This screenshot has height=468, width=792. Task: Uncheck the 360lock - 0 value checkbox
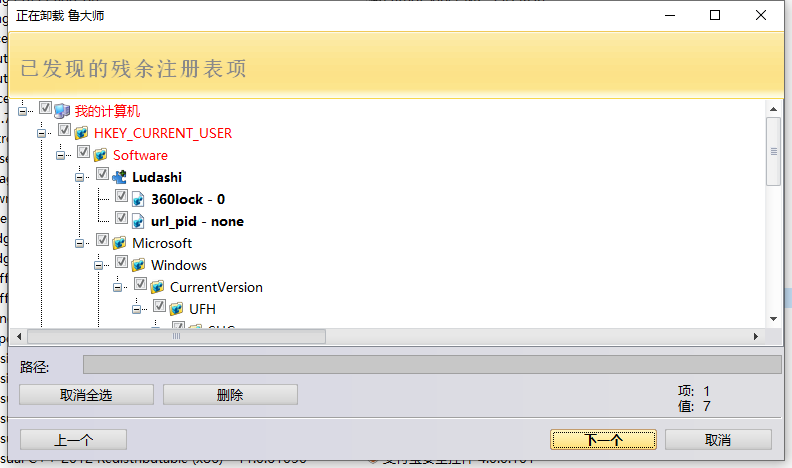121,195
